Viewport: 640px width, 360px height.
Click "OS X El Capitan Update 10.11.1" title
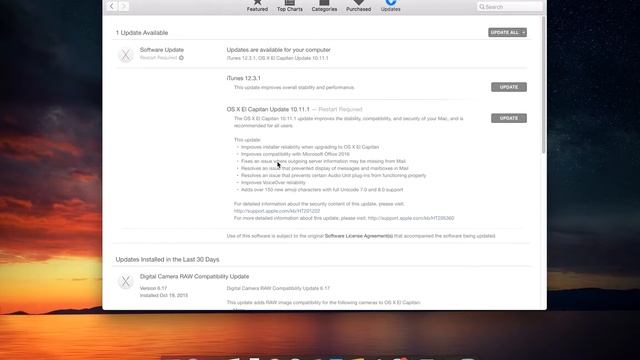268,109
